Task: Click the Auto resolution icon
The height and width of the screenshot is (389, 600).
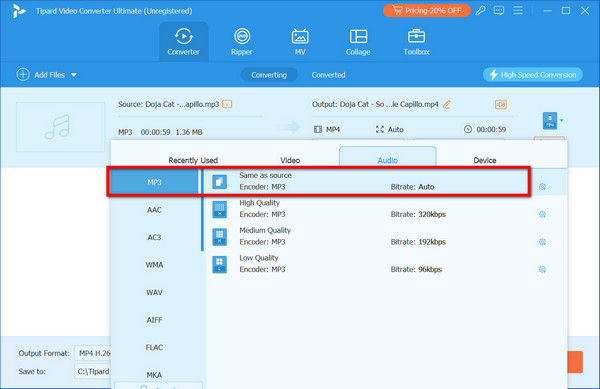Action: click(x=380, y=130)
